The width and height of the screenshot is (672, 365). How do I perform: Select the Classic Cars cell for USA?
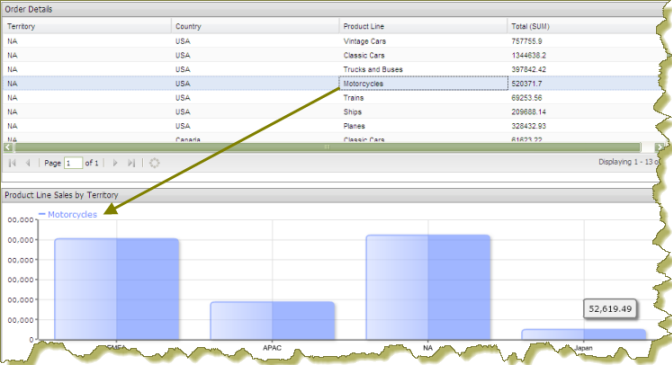click(x=364, y=55)
